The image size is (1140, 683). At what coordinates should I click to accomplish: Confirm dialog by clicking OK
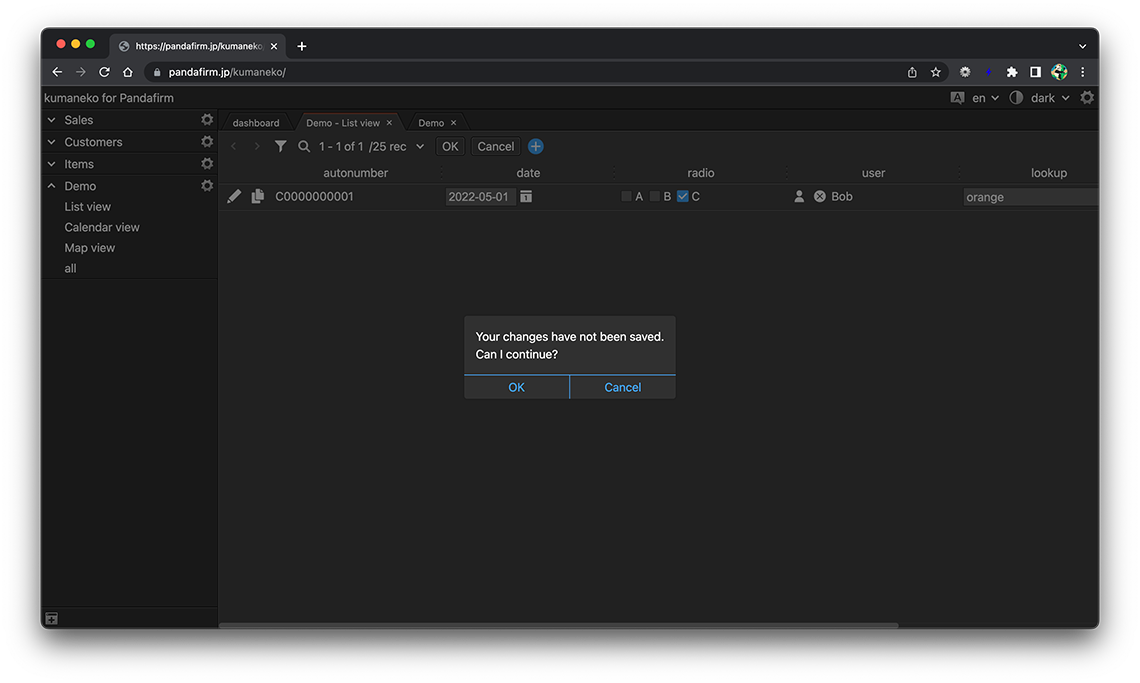pos(516,387)
